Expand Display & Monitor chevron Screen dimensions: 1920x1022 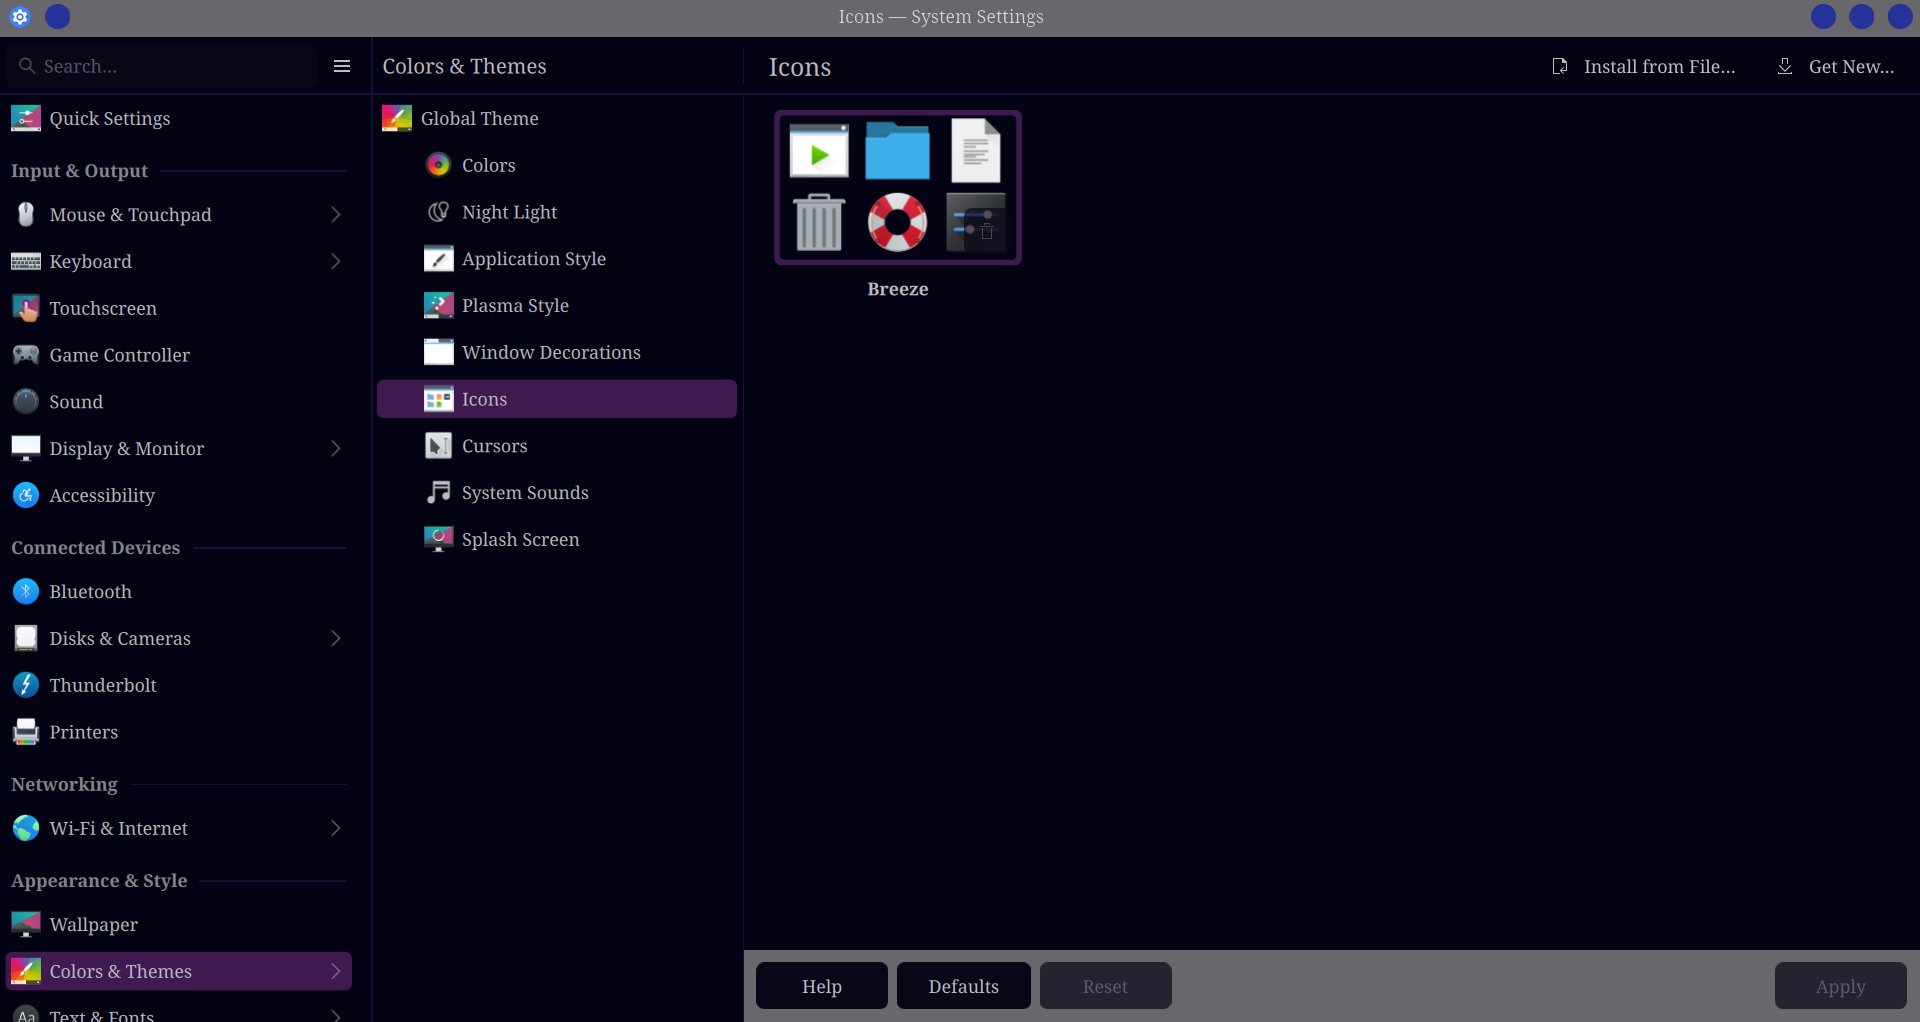tap(336, 448)
